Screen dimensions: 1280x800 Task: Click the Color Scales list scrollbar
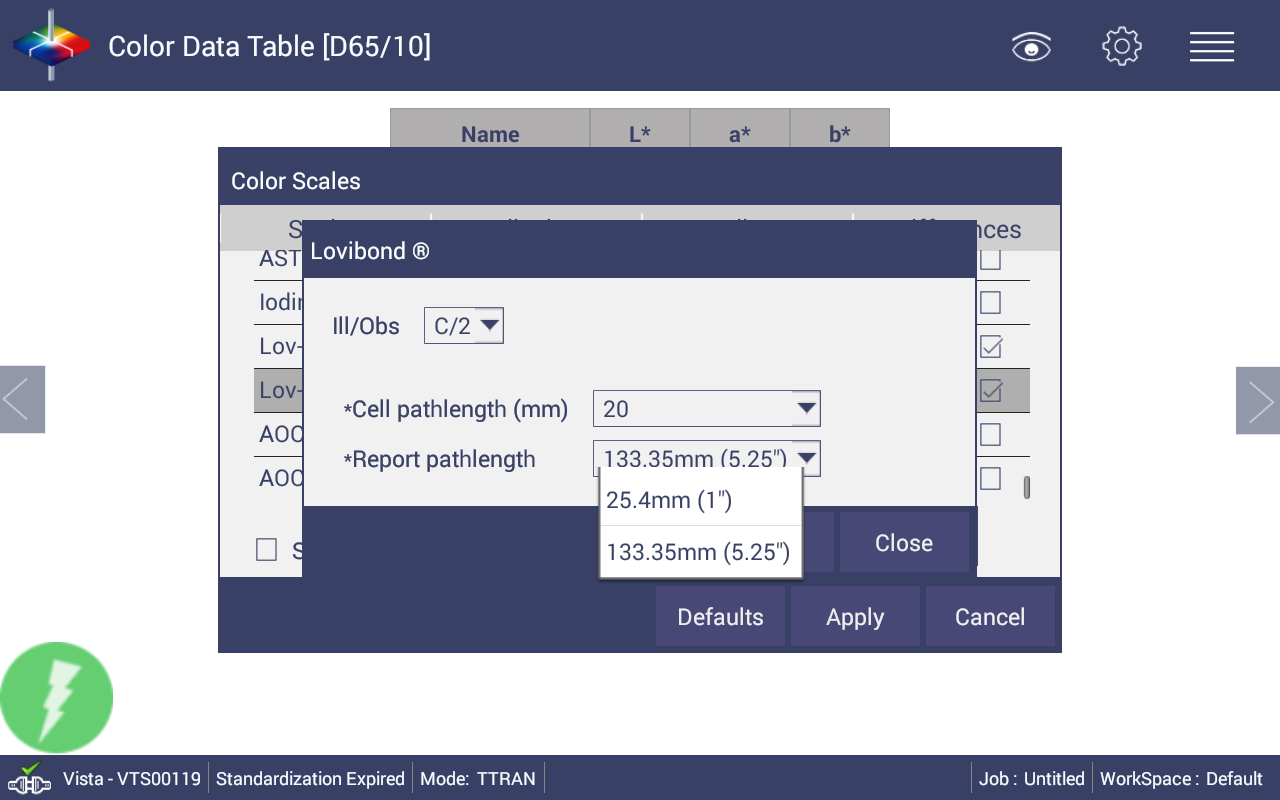point(1026,487)
